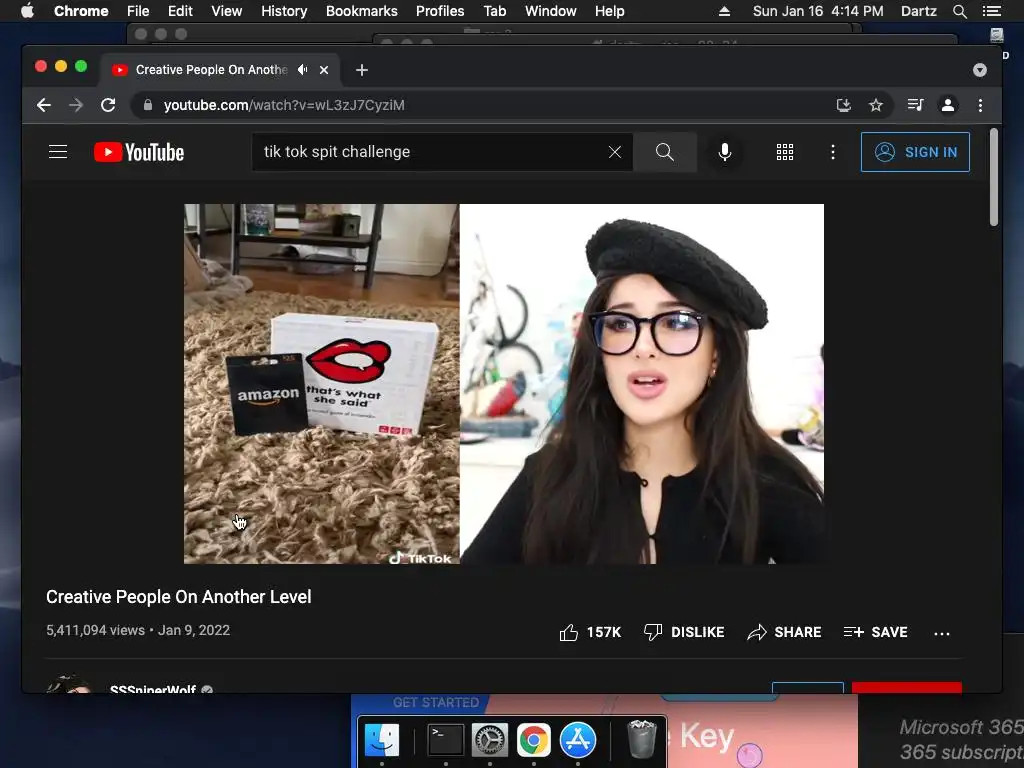Open the Bookmarks menu
This screenshot has height=768, width=1024.
coord(362,11)
